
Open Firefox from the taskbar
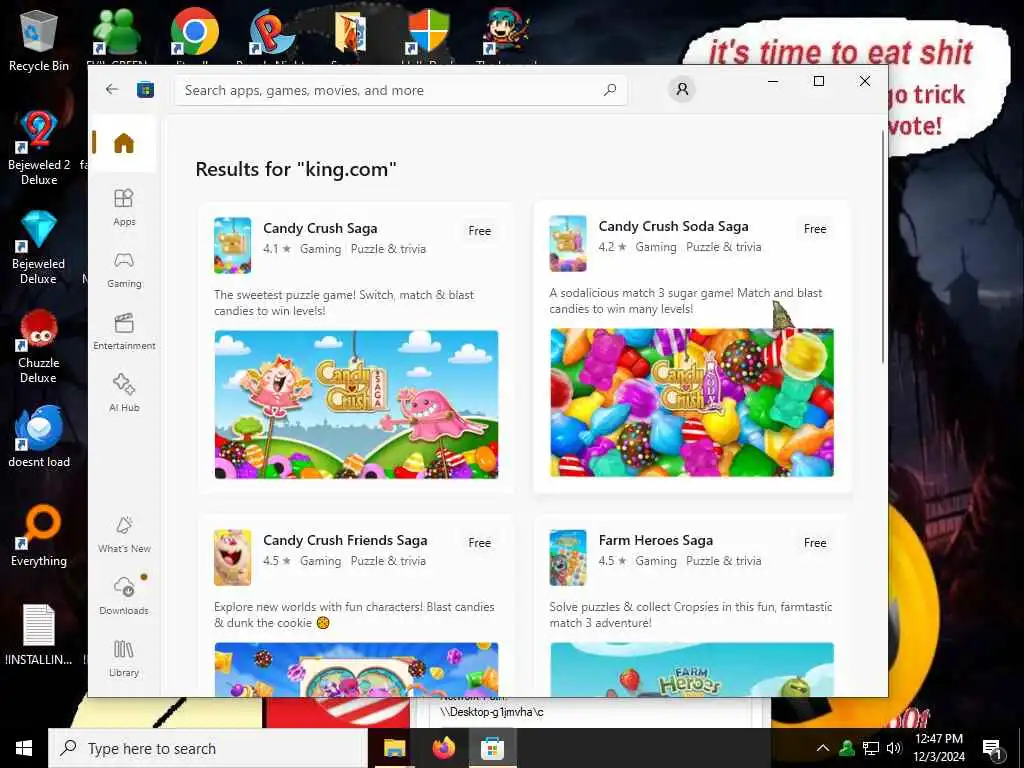click(x=443, y=748)
